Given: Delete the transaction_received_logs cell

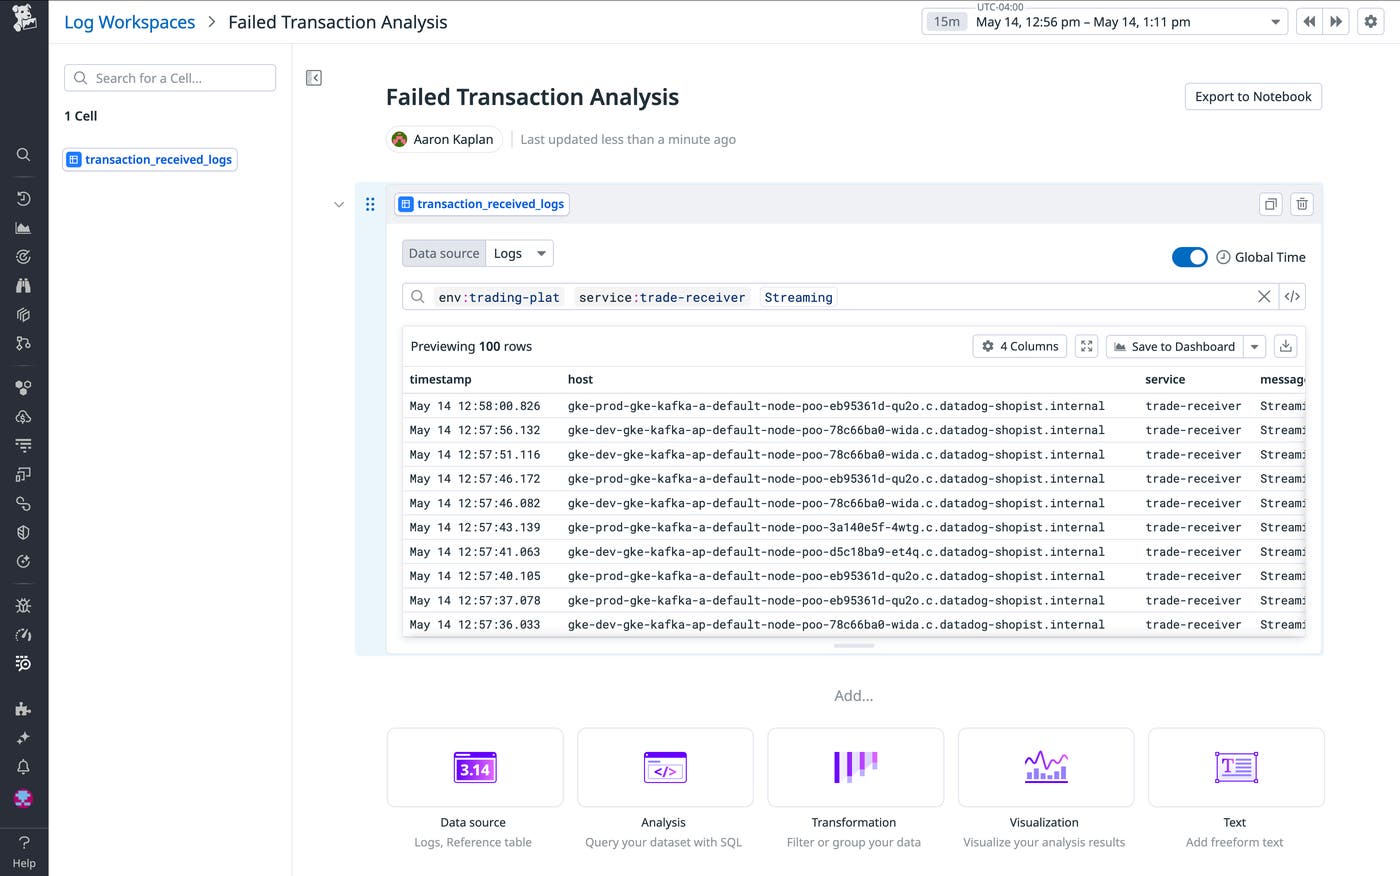Looking at the screenshot, I should click(1301, 204).
